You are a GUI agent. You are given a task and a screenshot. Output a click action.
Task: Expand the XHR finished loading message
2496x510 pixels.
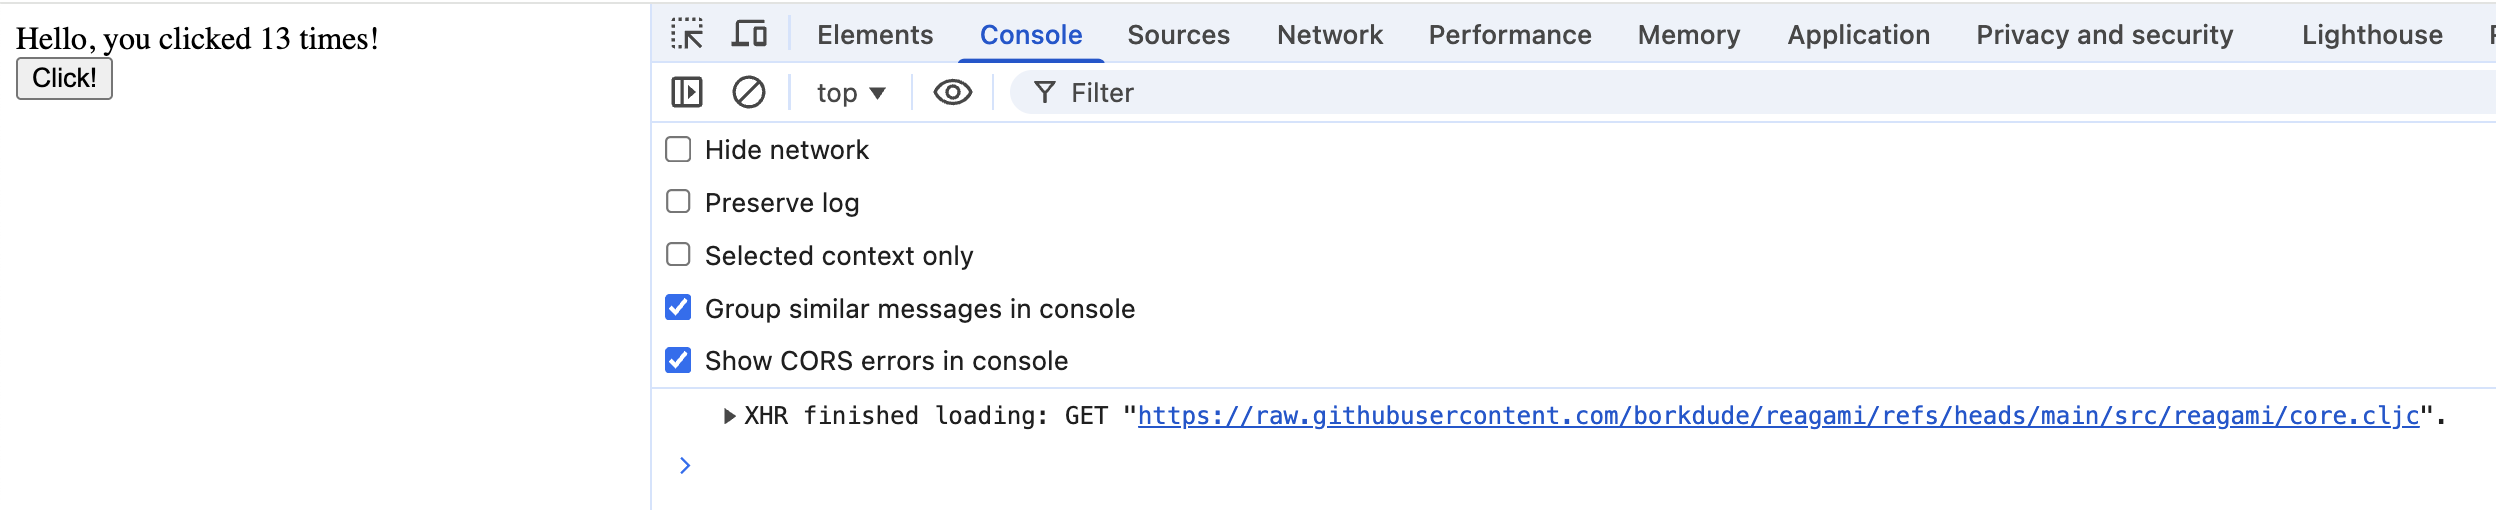coord(730,416)
